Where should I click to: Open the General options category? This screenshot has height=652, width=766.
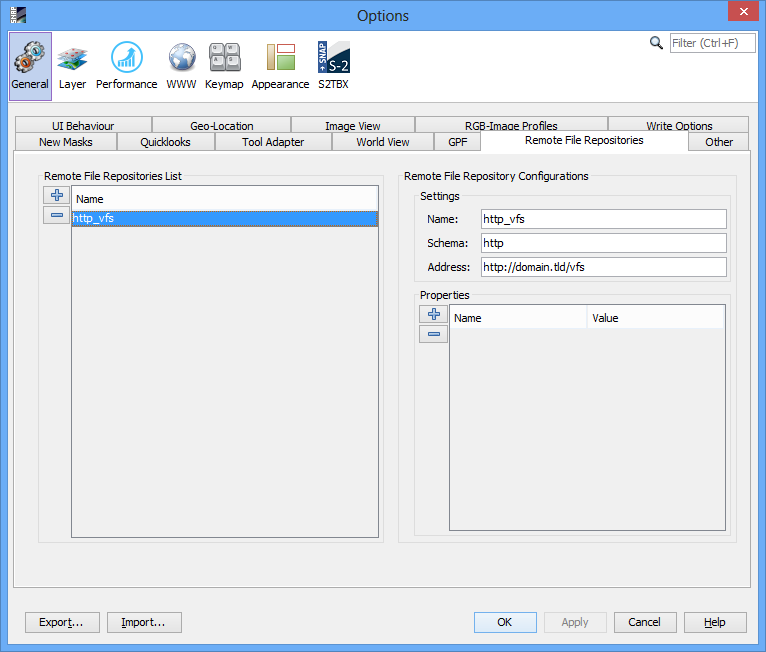coord(30,66)
